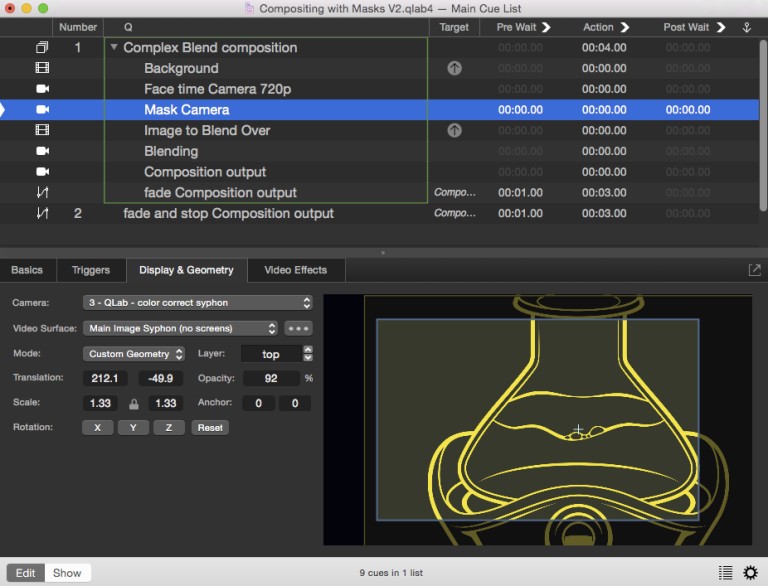Open the Camera selection dropdown
Image resolution: width=768 pixels, height=586 pixels.
[197, 302]
